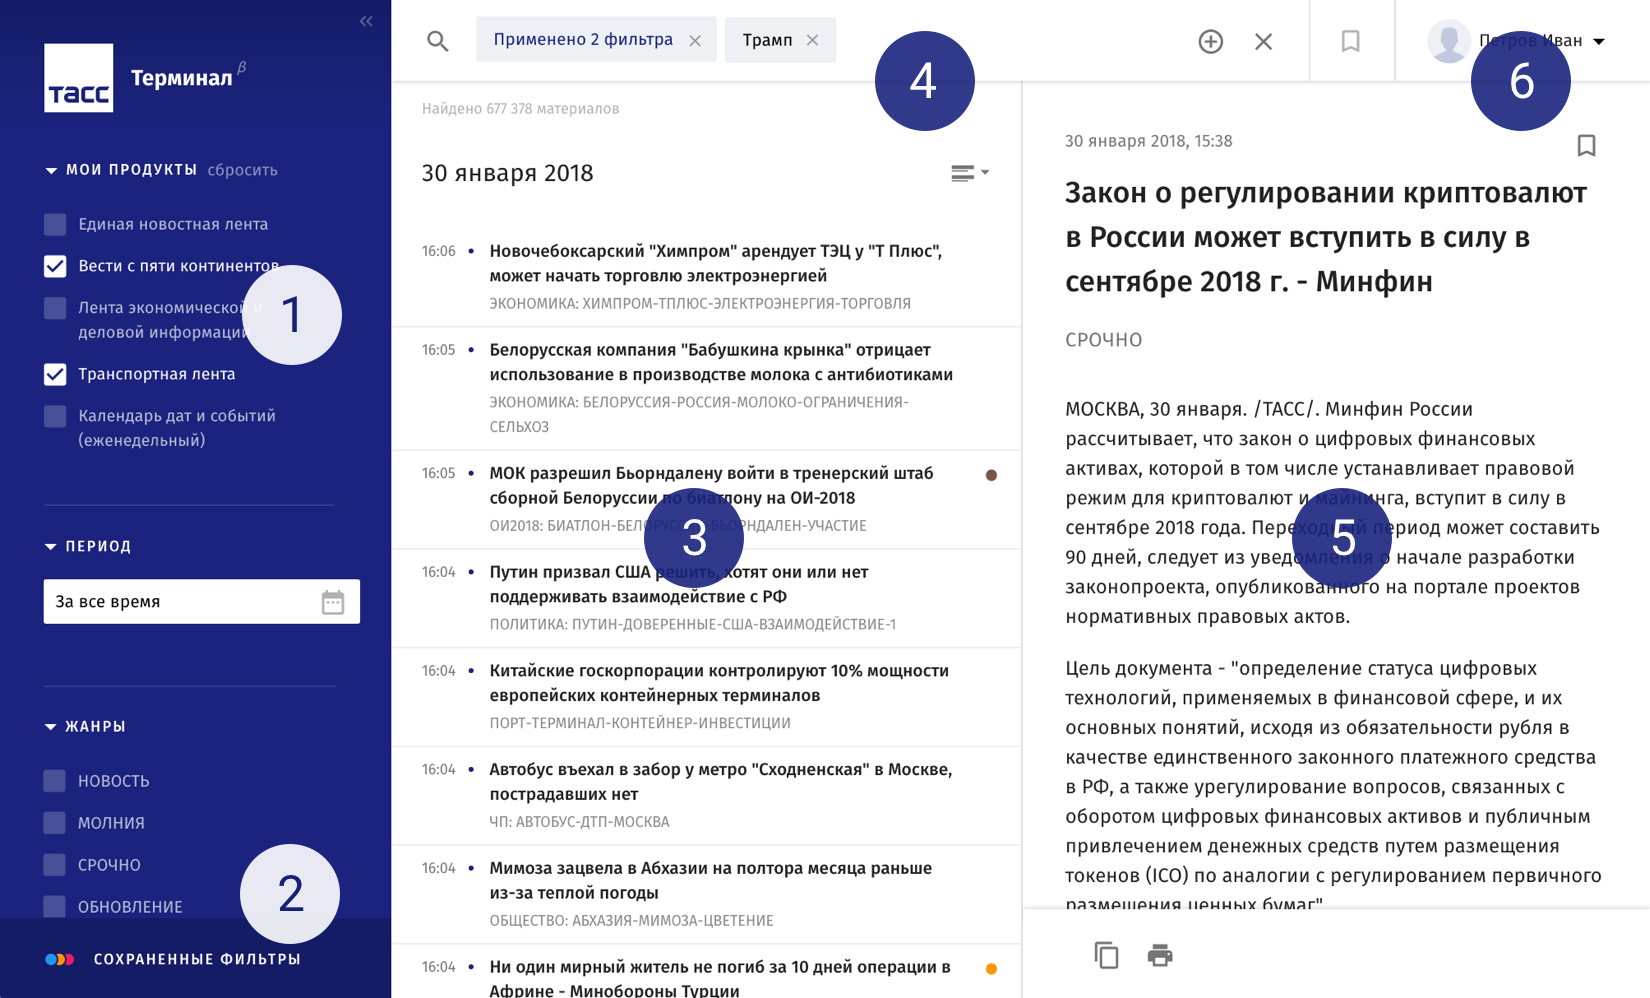Image resolution: width=1650 pixels, height=998 pixels.
Task: Click the 'СРОЧНО' label in article
Action: pos(1103,340)
